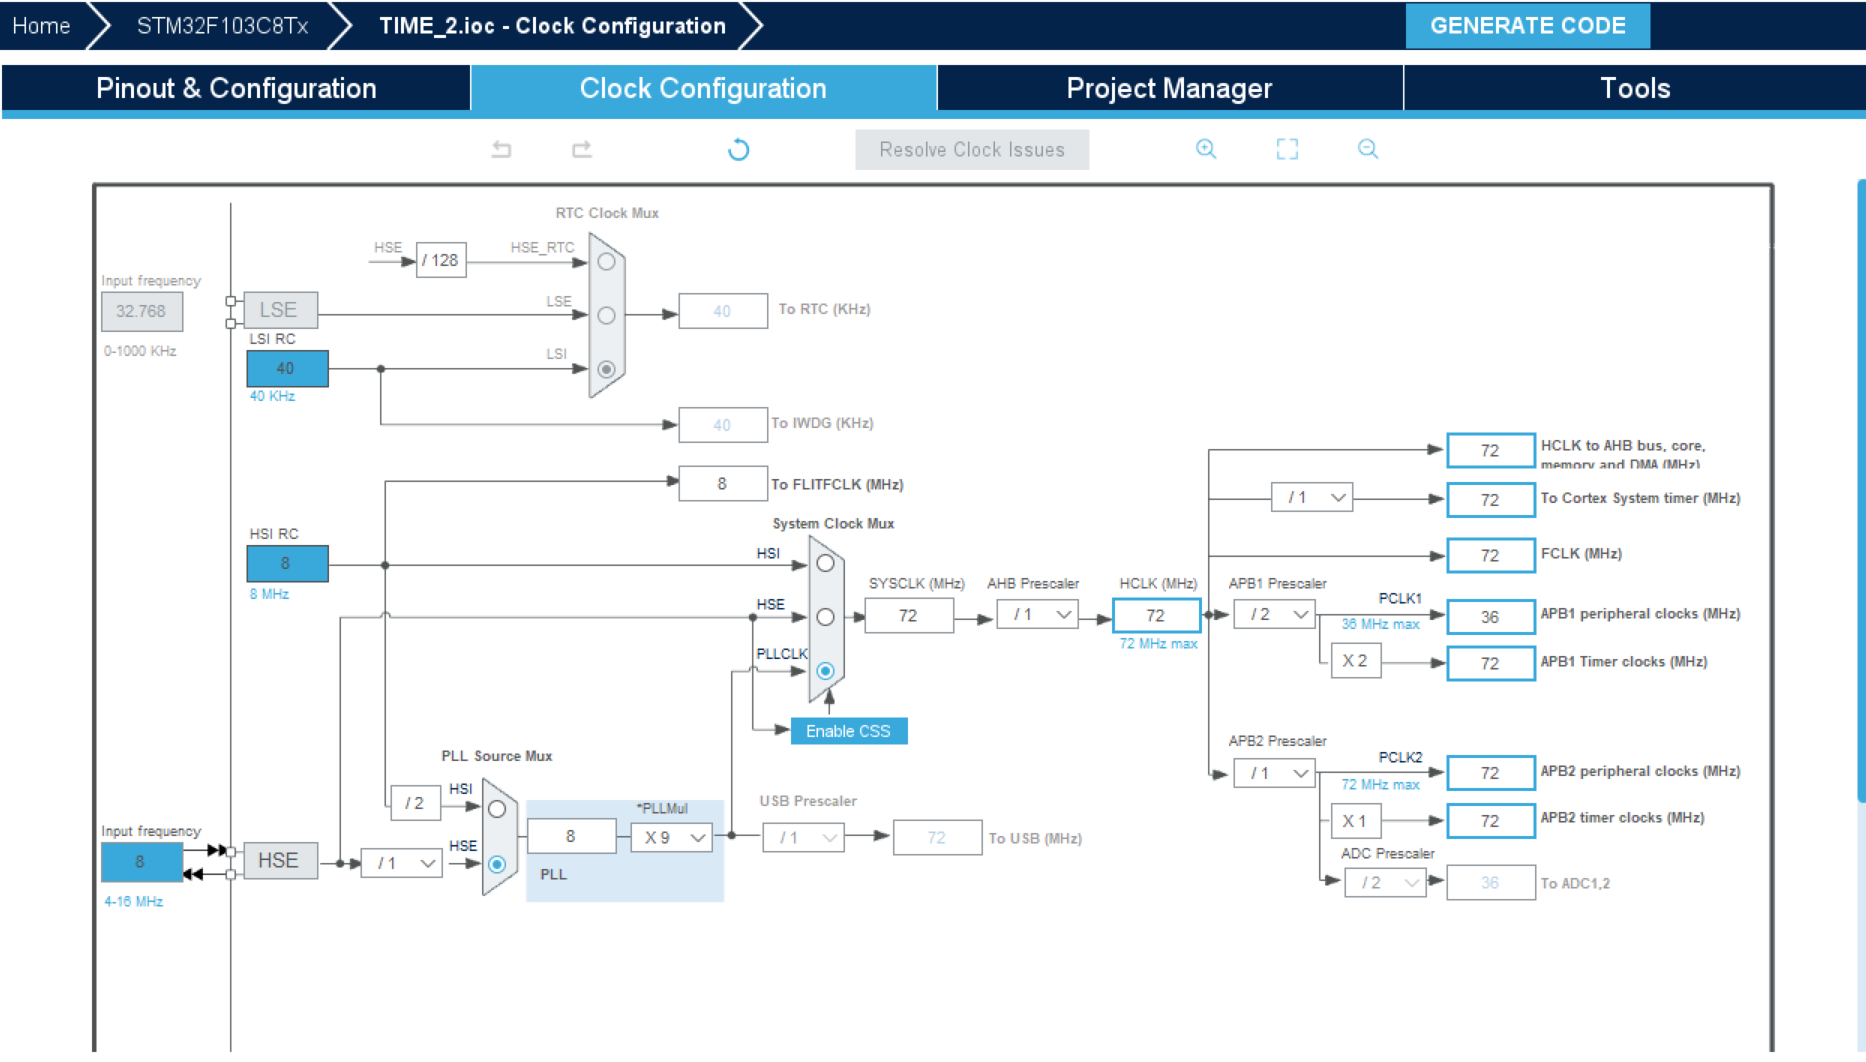Reset clock configuration with the circular arrow icon
1866x1062 pixels.
[x=739, y=150]
